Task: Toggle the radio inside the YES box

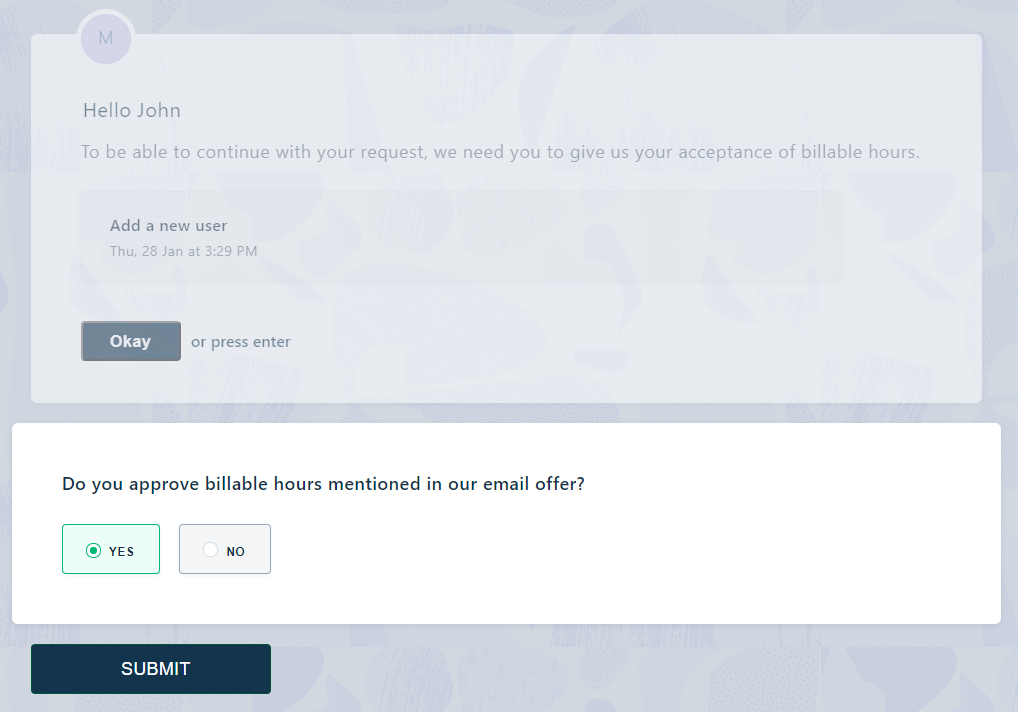Action: pos(92,549)
